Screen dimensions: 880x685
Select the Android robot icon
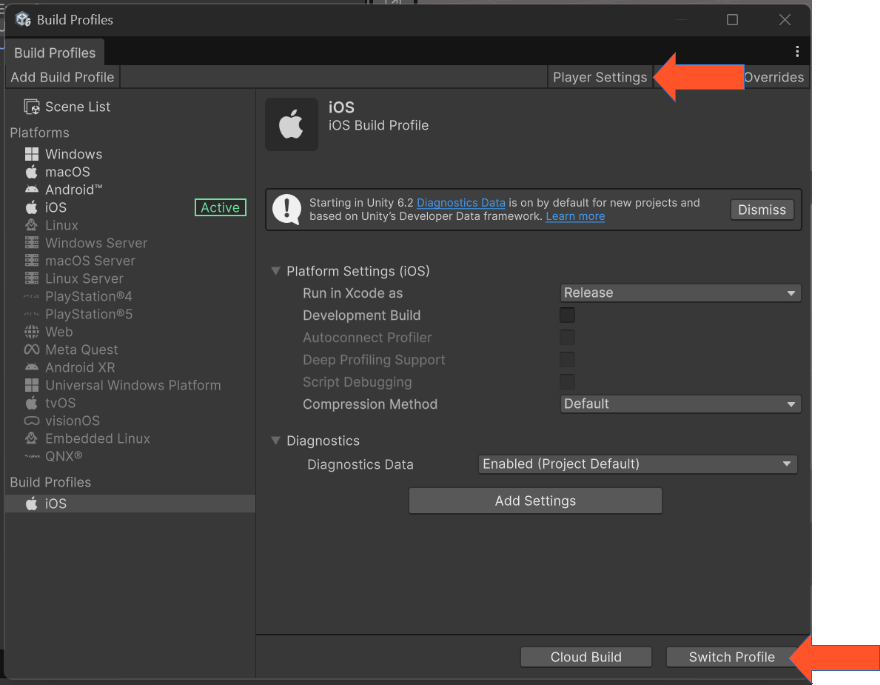[x=31, y=190]
